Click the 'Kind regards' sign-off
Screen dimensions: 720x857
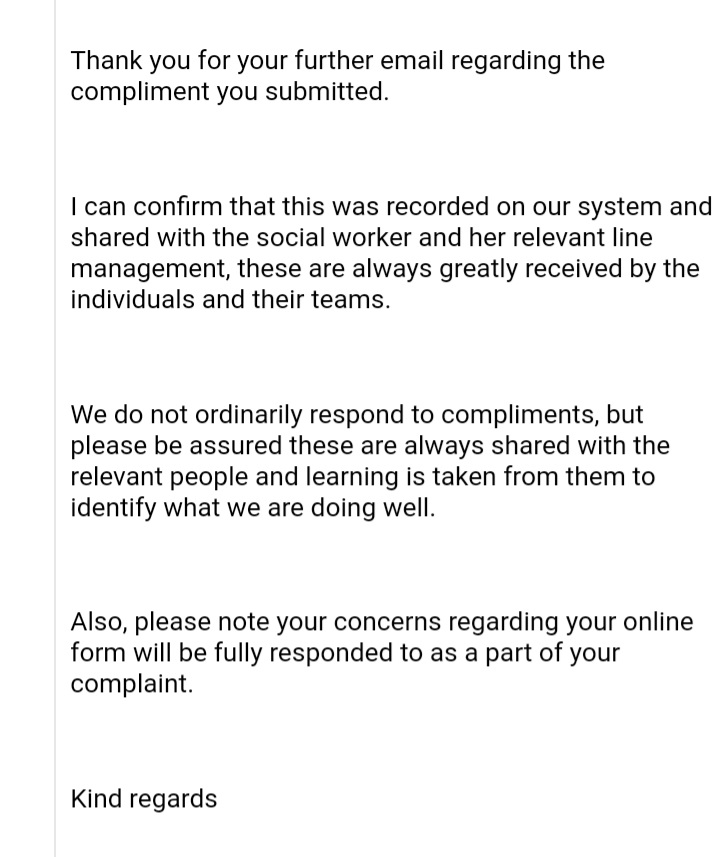[x=143, y=799]
